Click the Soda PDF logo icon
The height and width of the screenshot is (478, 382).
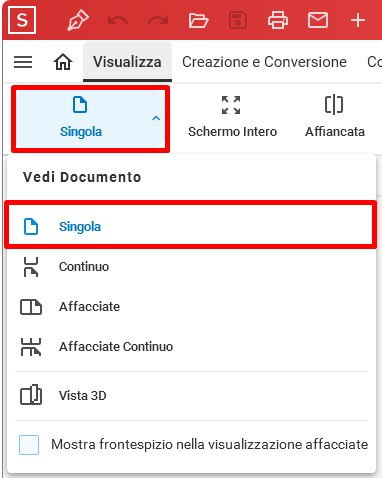22,20
